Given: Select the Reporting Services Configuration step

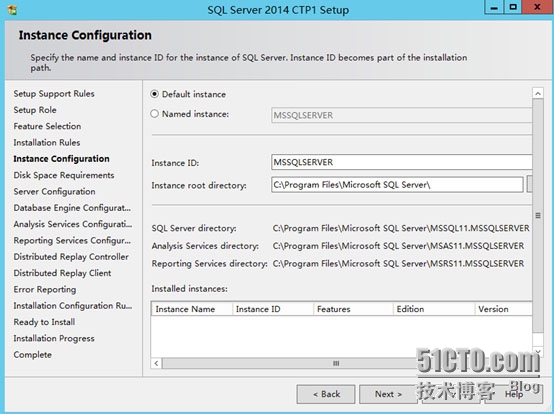Looking at the screenshot, I should click(72, 240).
